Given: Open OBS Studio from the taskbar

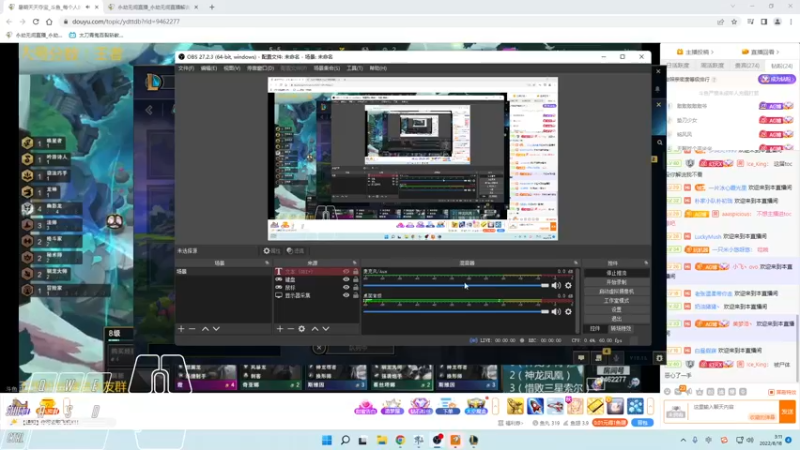Looking at the screenshot, I should (437, 440).
